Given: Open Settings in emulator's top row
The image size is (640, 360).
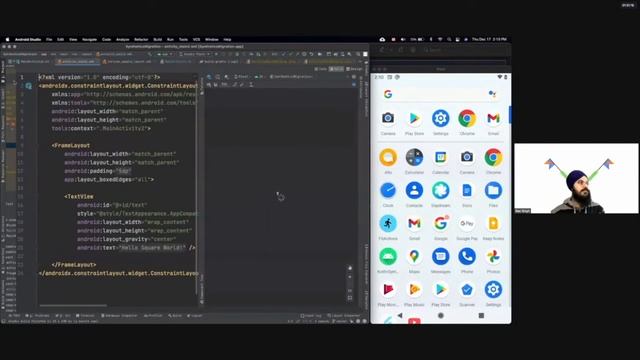Looking at the screenshot, I should click(440, 119).
